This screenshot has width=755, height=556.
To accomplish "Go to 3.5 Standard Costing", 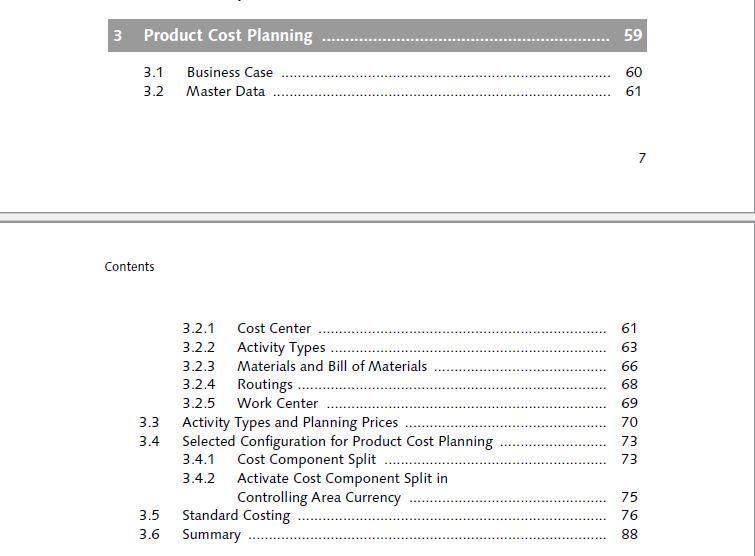I will [389, 516].
